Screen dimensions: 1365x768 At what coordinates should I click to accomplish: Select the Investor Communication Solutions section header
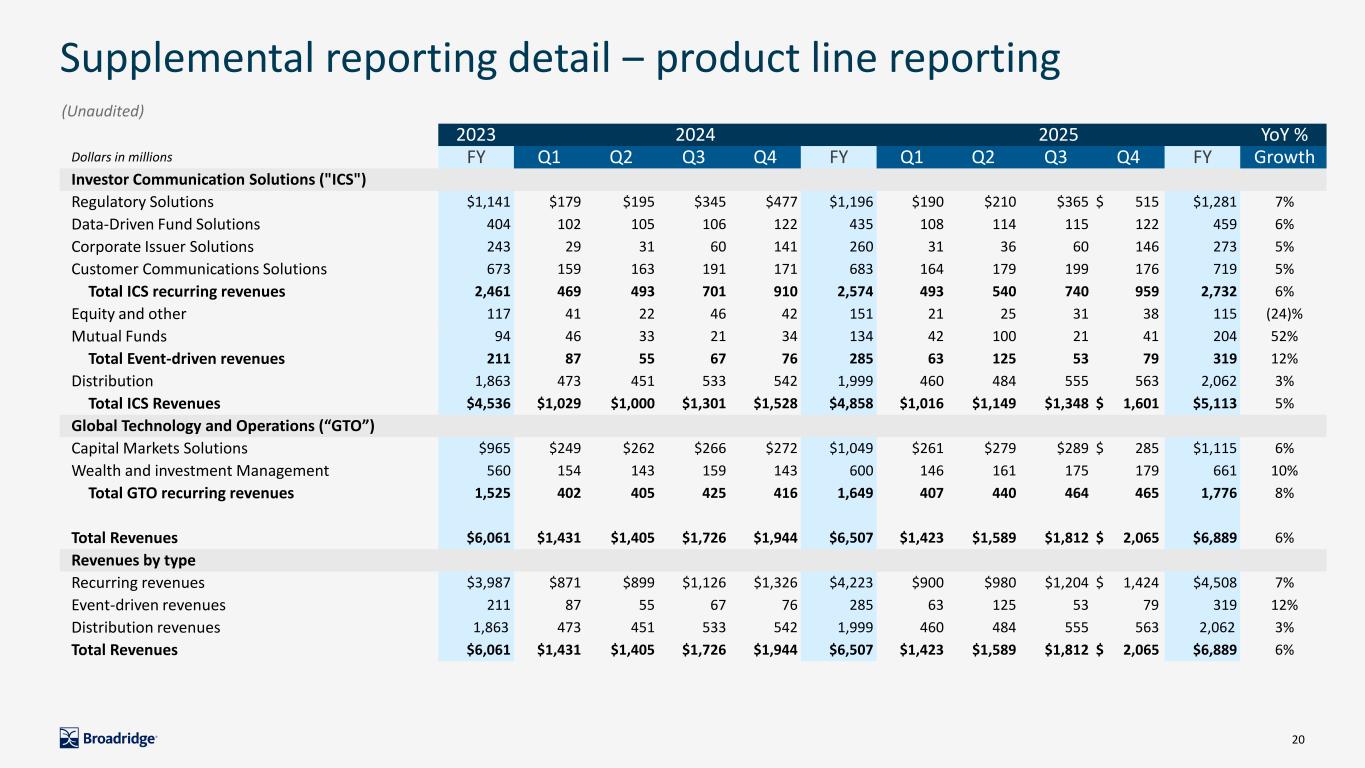click(219, 180)
